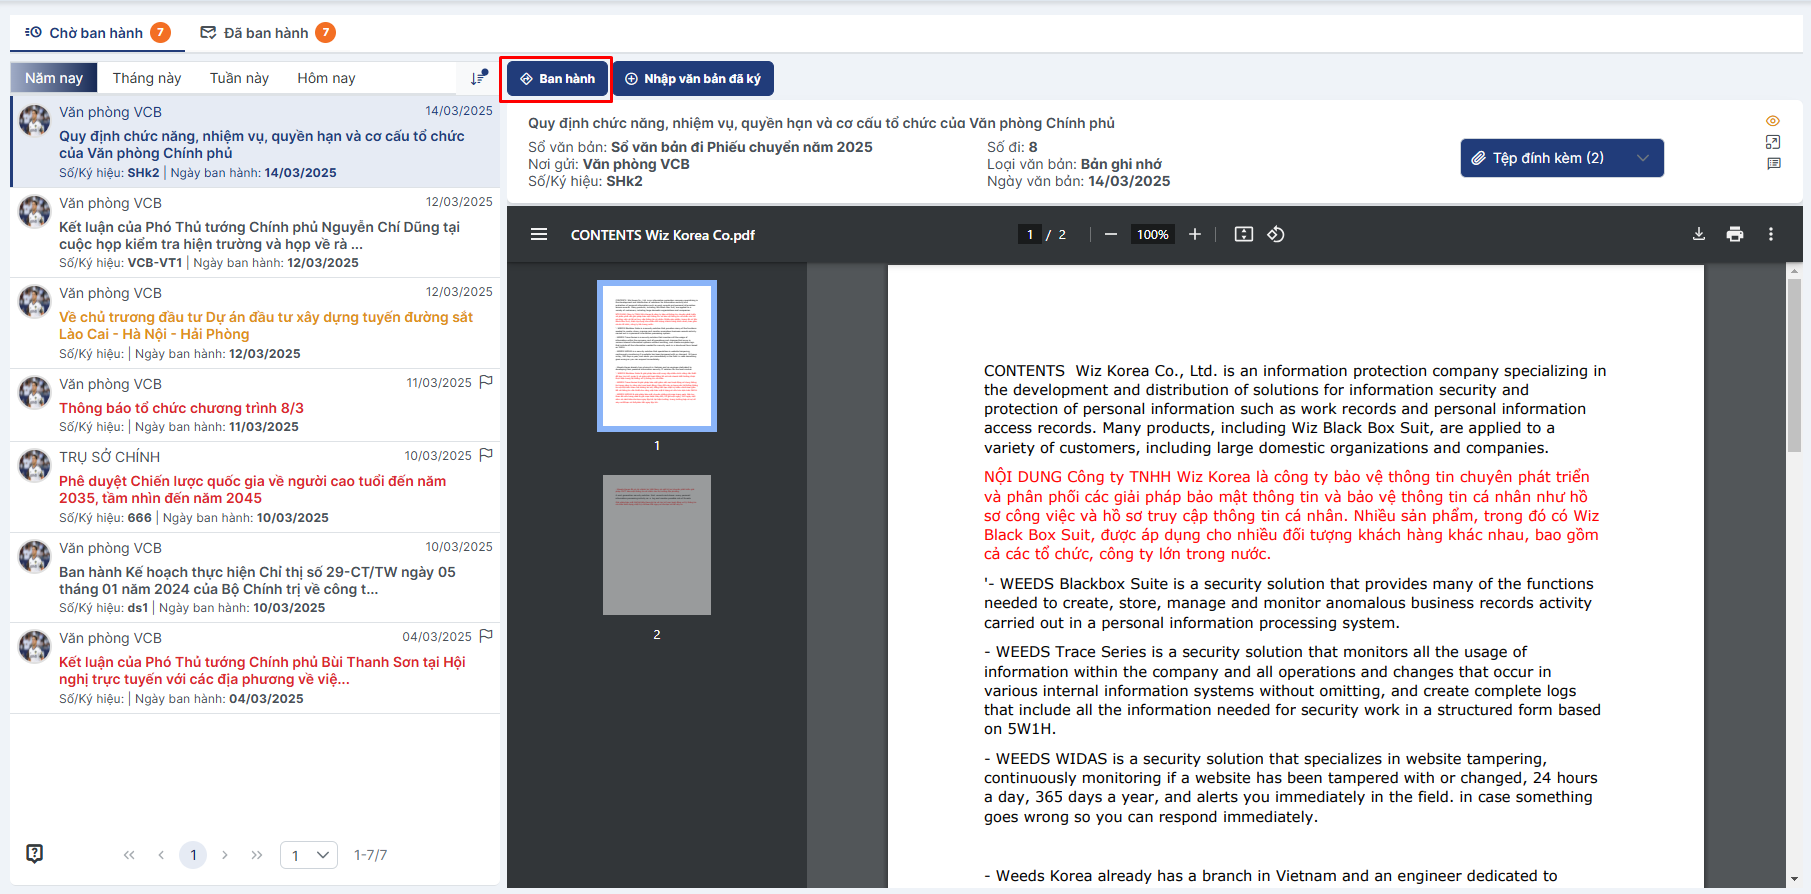1811x894 pixels.
Task: Go to next page of the list
Action: click(225, 855)
